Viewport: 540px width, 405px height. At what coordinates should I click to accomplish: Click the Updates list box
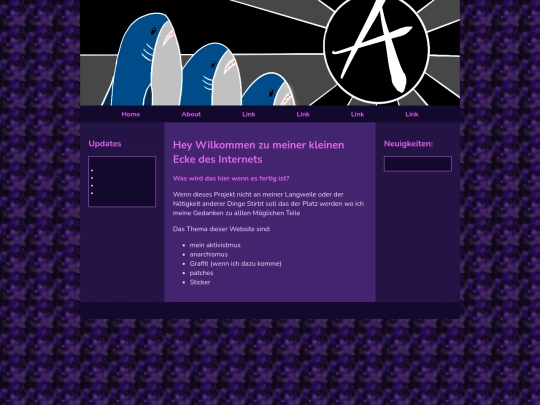pyautogui.click(x=122, y=181)
